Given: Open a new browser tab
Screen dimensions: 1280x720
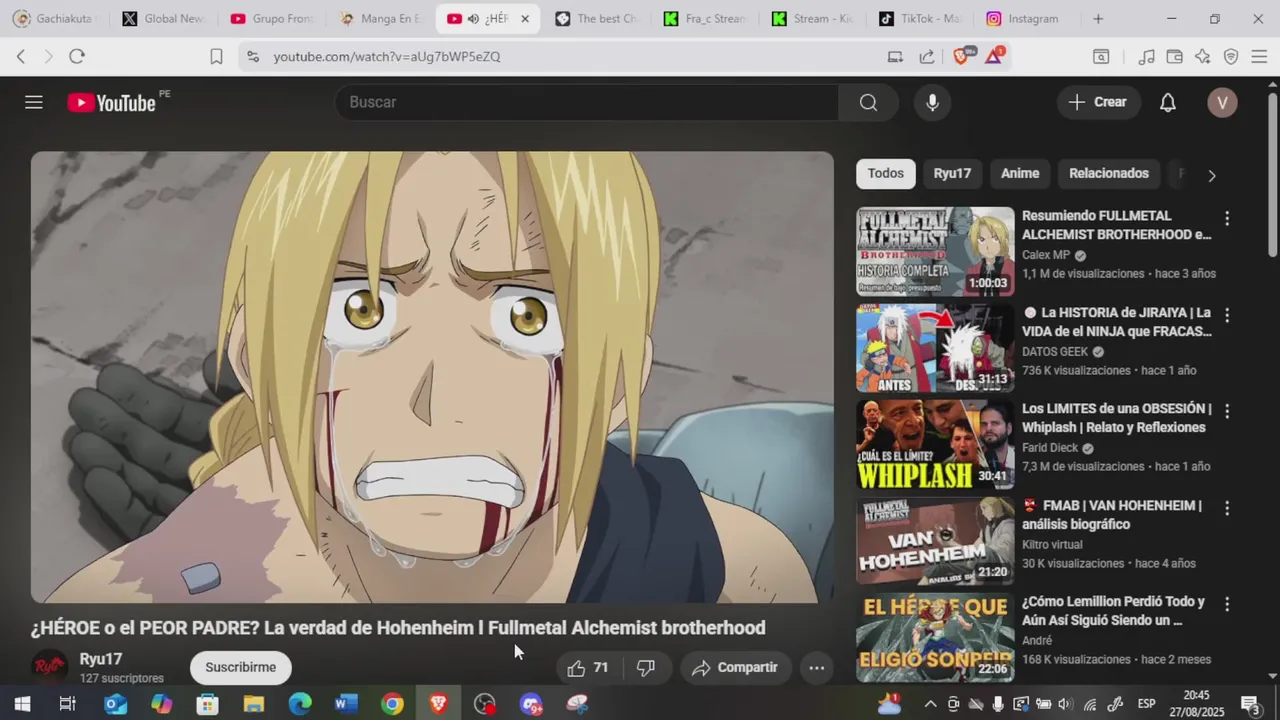Looking at the screenshot, I should tap(1098, 19).
